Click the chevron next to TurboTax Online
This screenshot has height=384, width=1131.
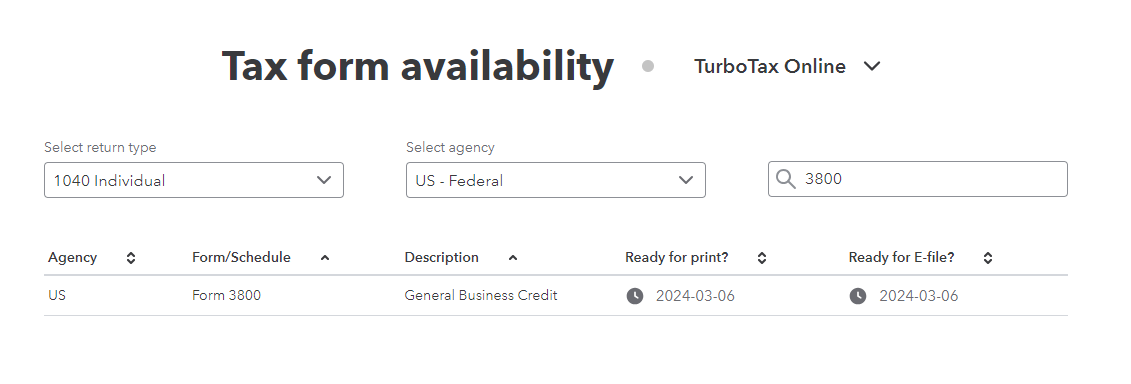[x=872, y=66]
